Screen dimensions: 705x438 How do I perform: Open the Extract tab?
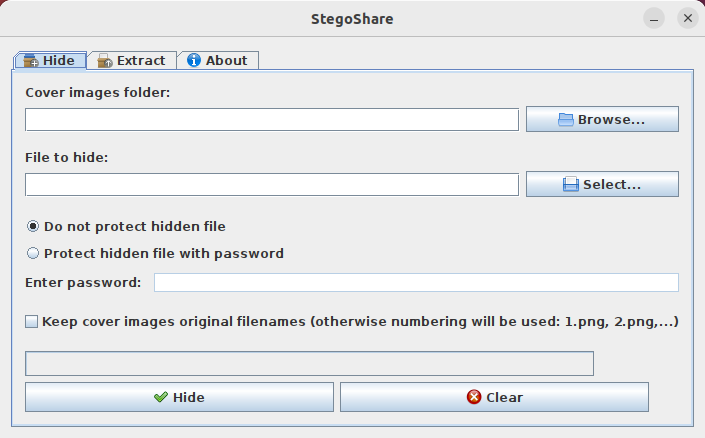point(132,60)
